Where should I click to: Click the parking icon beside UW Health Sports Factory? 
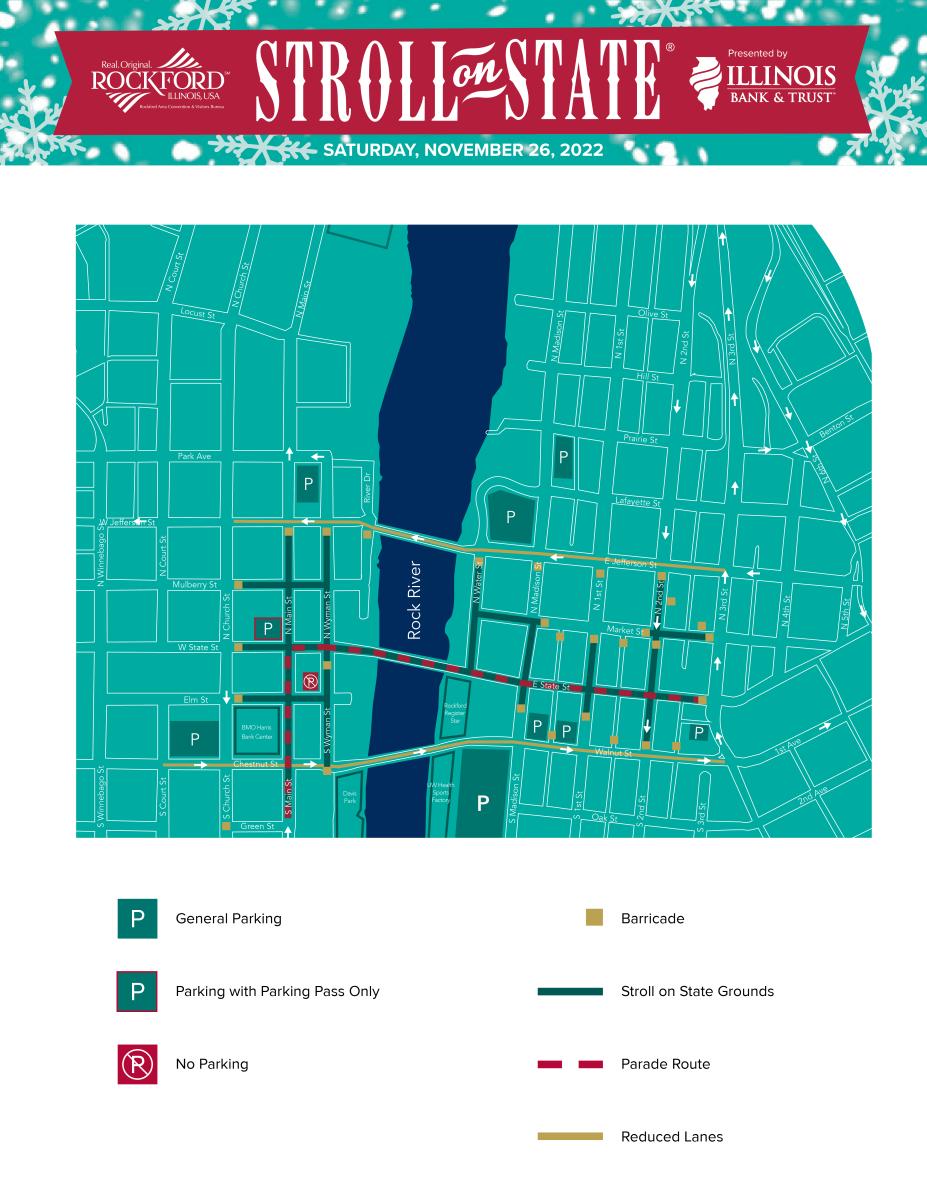click(x=484, y=802)
